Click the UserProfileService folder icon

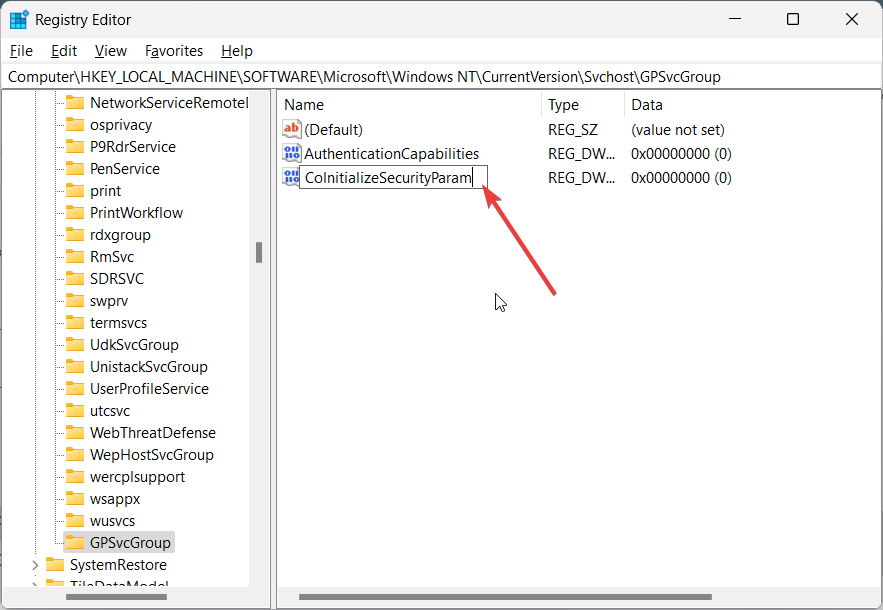point(74,388)
